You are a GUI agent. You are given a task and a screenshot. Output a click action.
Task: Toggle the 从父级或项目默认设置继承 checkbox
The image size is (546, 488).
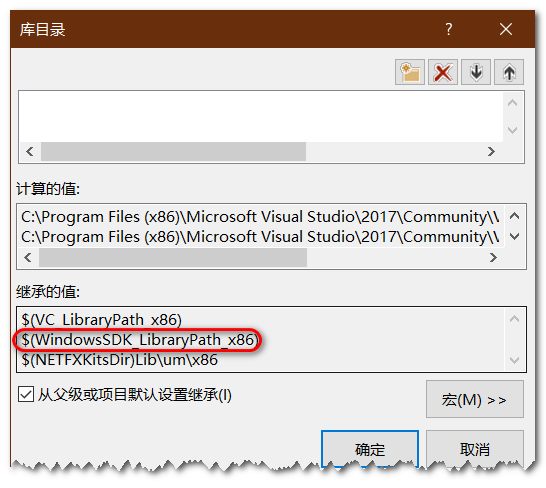pyautogui.click(x=26, y=394)
